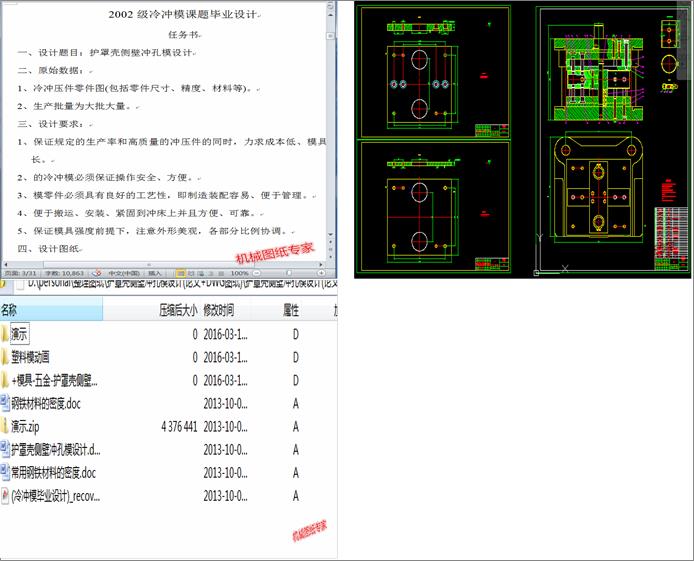
Task: Switch to Web Layout view icon
Action: [201, 273]
